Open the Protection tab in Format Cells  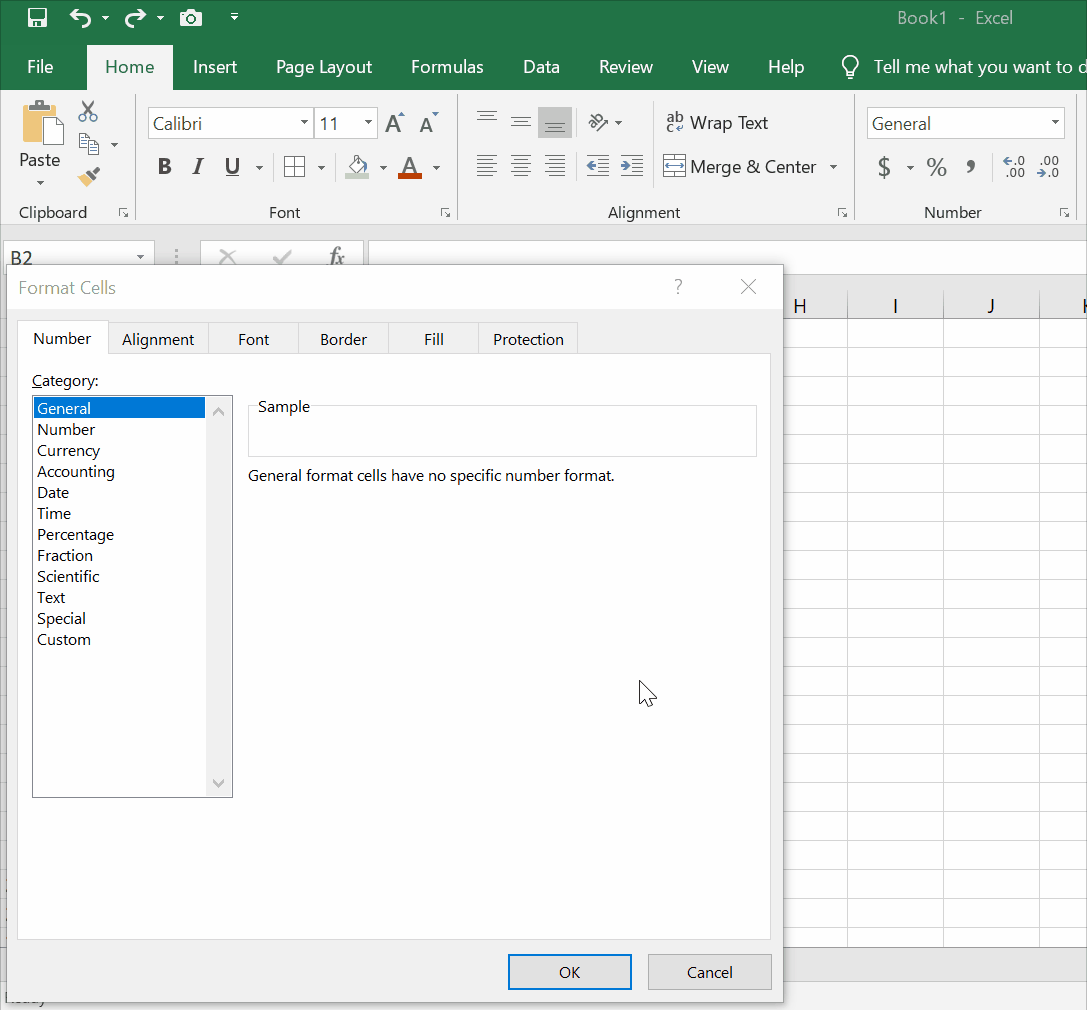[x=528, y=339]
